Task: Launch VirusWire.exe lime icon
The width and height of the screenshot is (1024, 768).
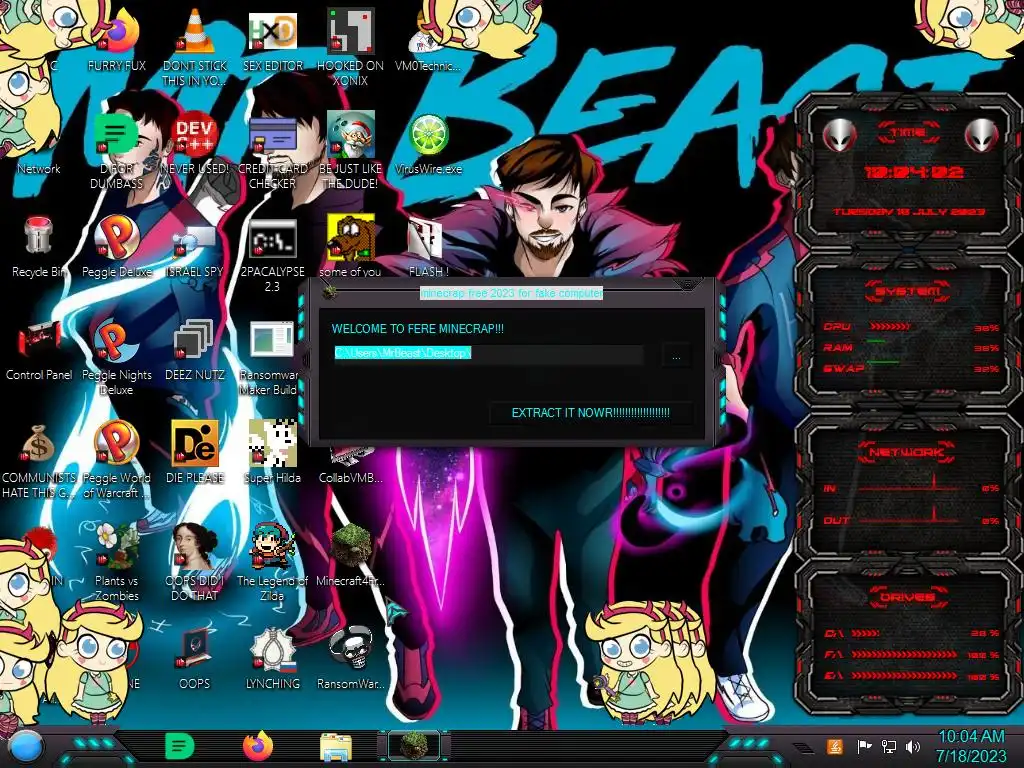Action: click(x=428, y=135)
